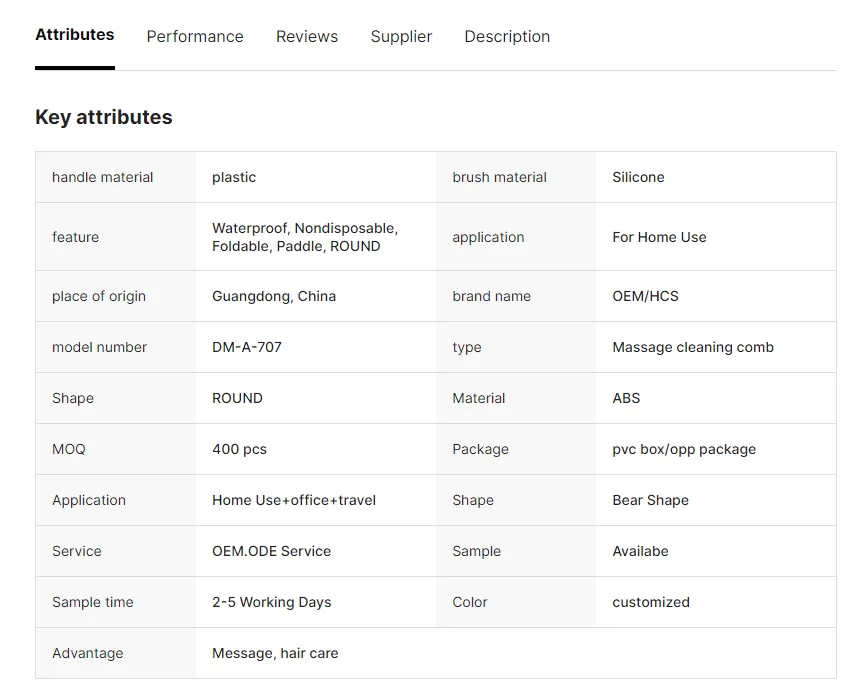The width and height of the screenshot is (859, 697).
Task: Select the 'Color' label
Action: point(469,602)
